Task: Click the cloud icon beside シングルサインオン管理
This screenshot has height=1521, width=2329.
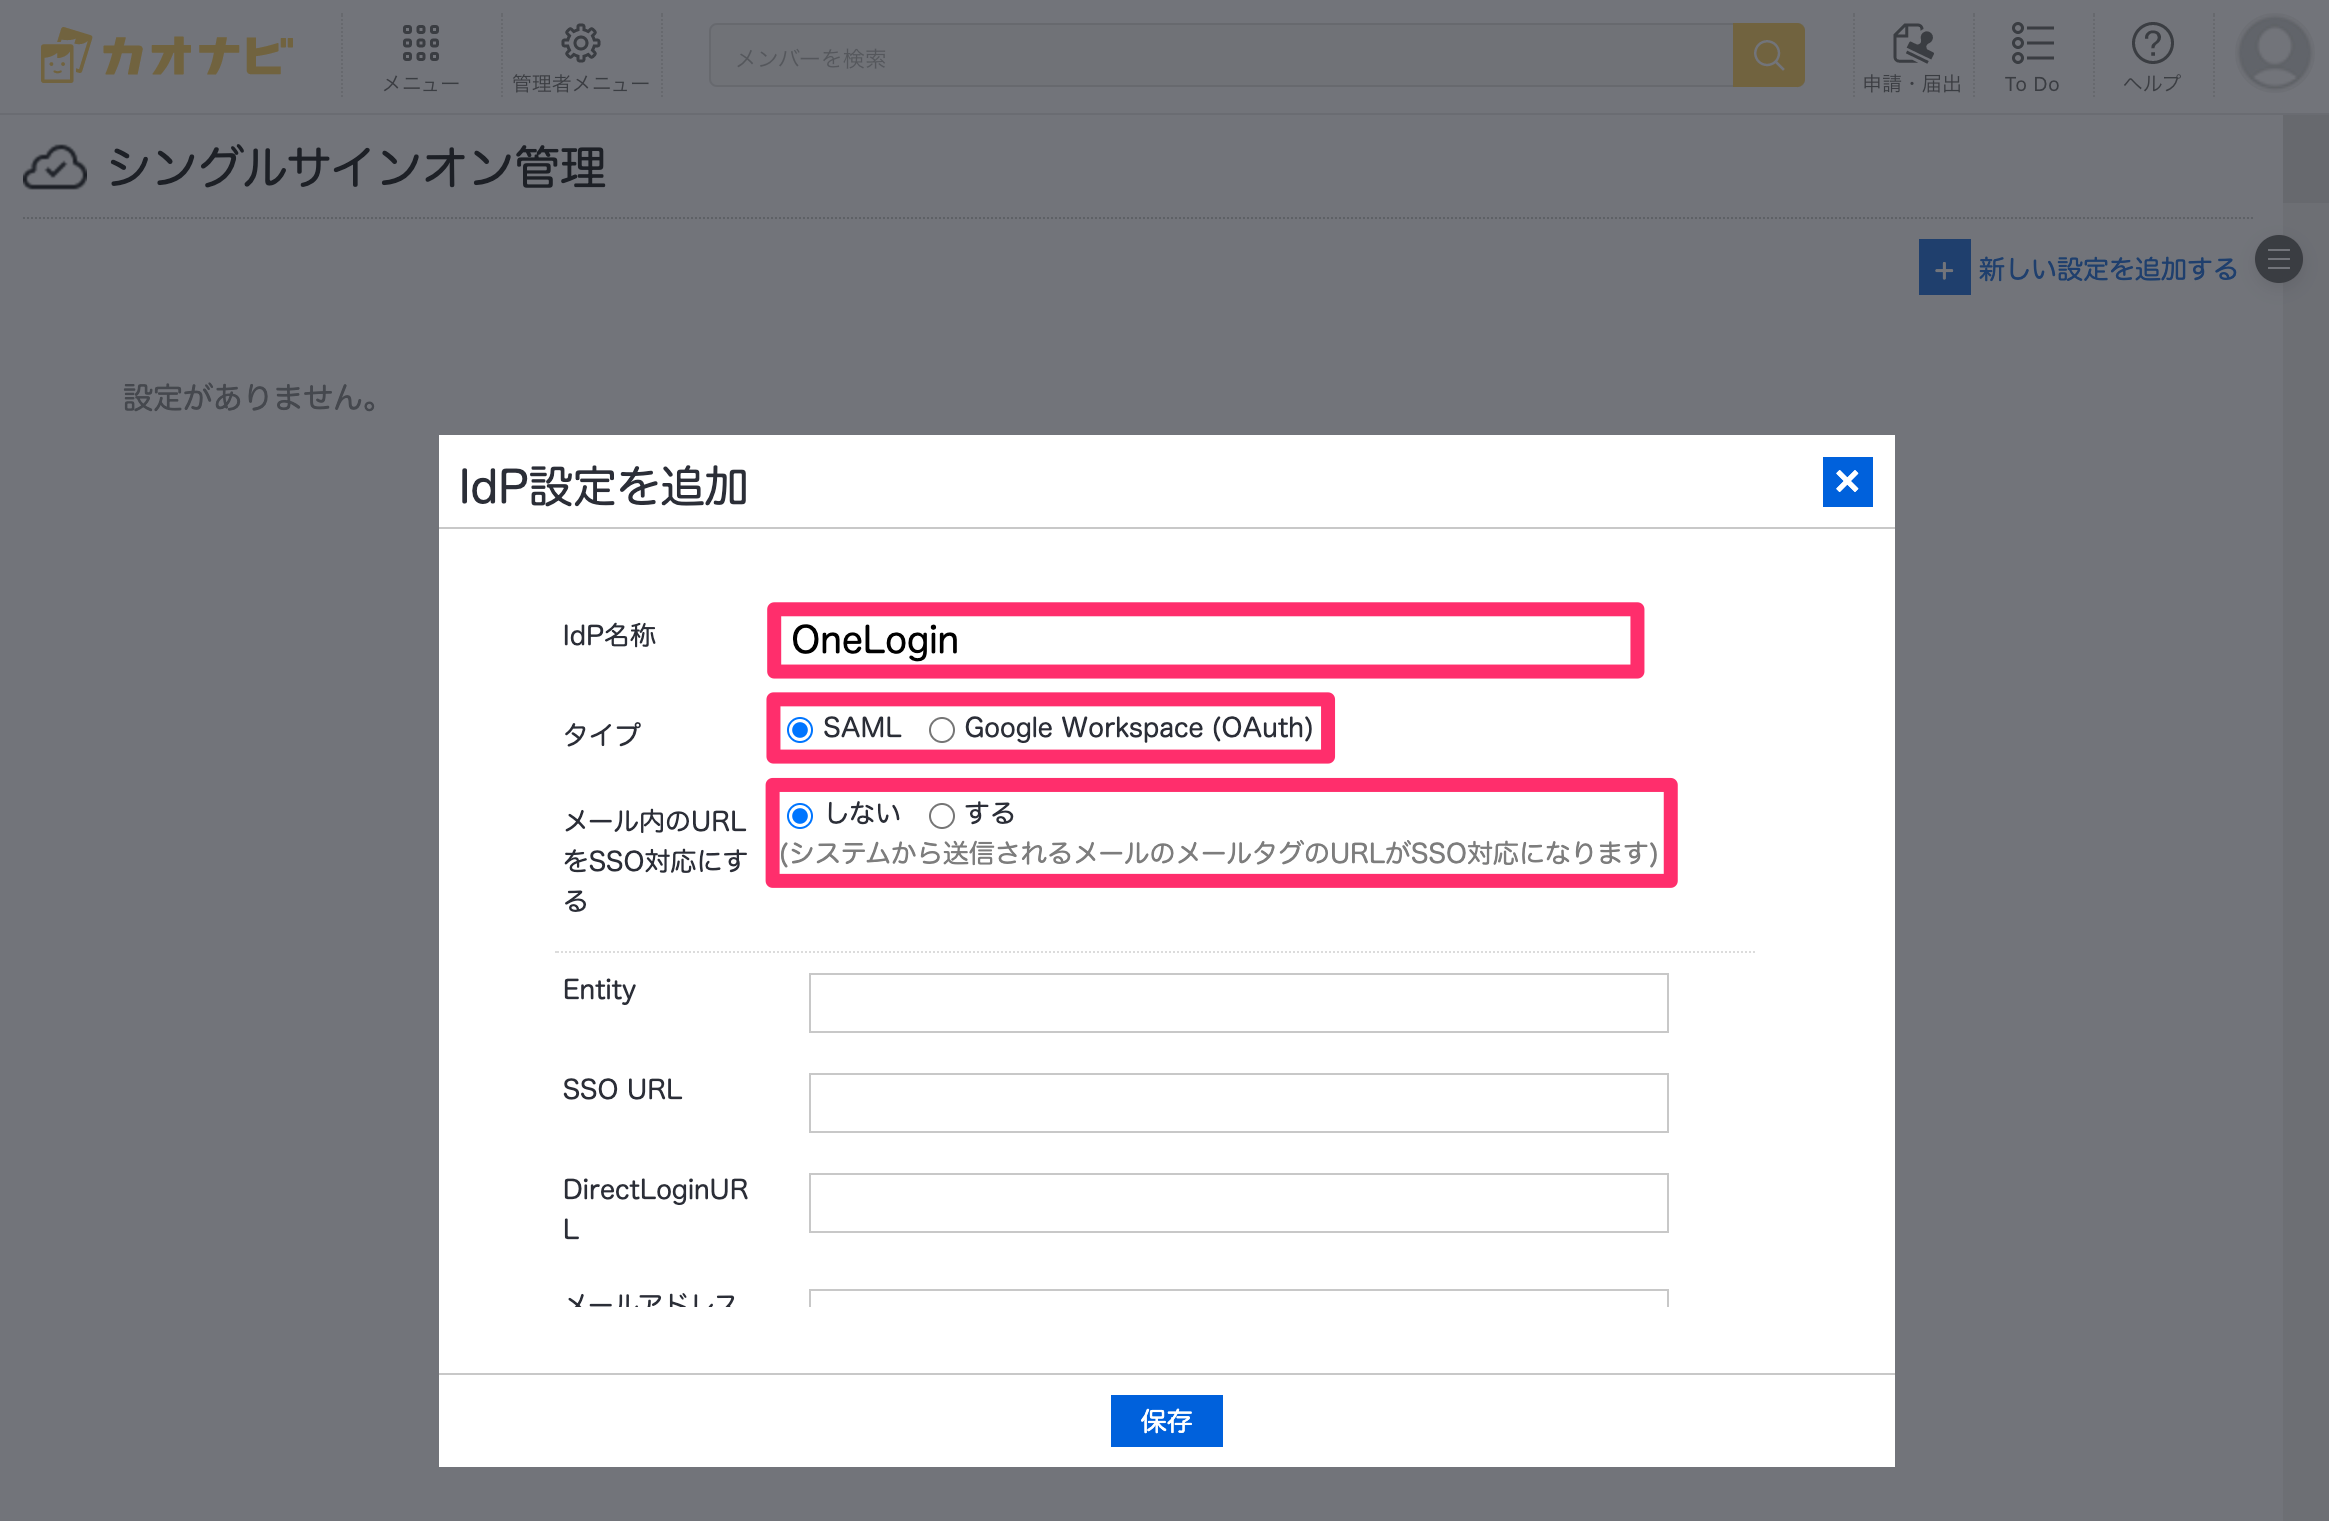Action: (55, 167)
